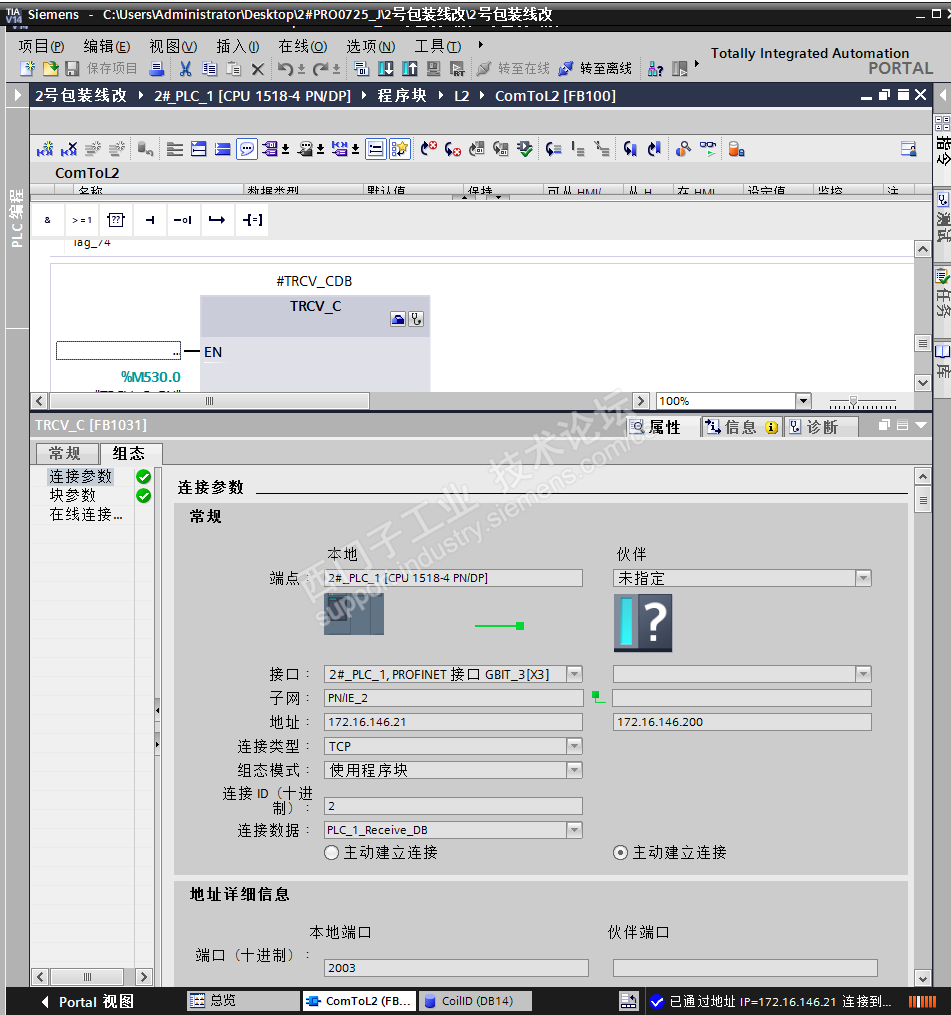Insert an OR box with >=1 icon
Screen dimensions: 951x1015
pyautogui.click(x=82, y=220)
